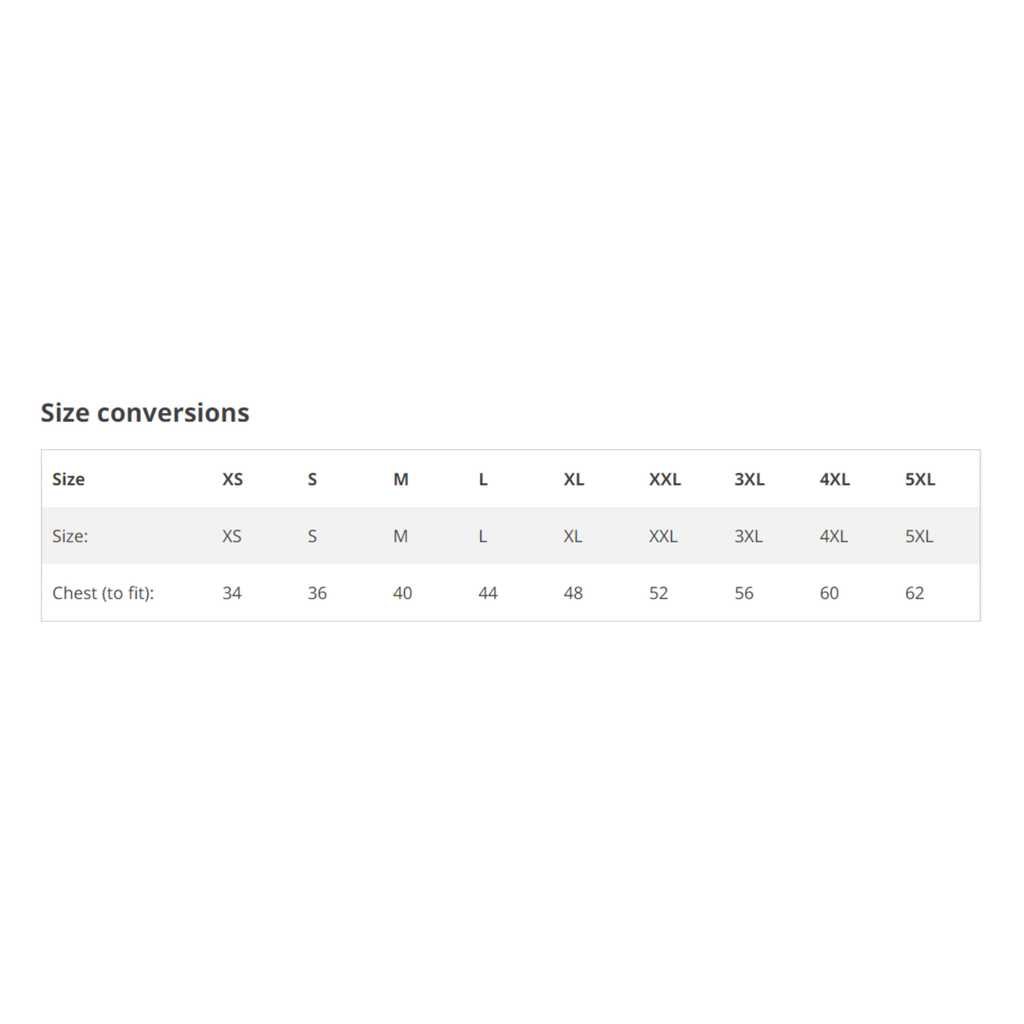
Task: Select the "Chest (to fit):" row label
Action: pos(103,593)
